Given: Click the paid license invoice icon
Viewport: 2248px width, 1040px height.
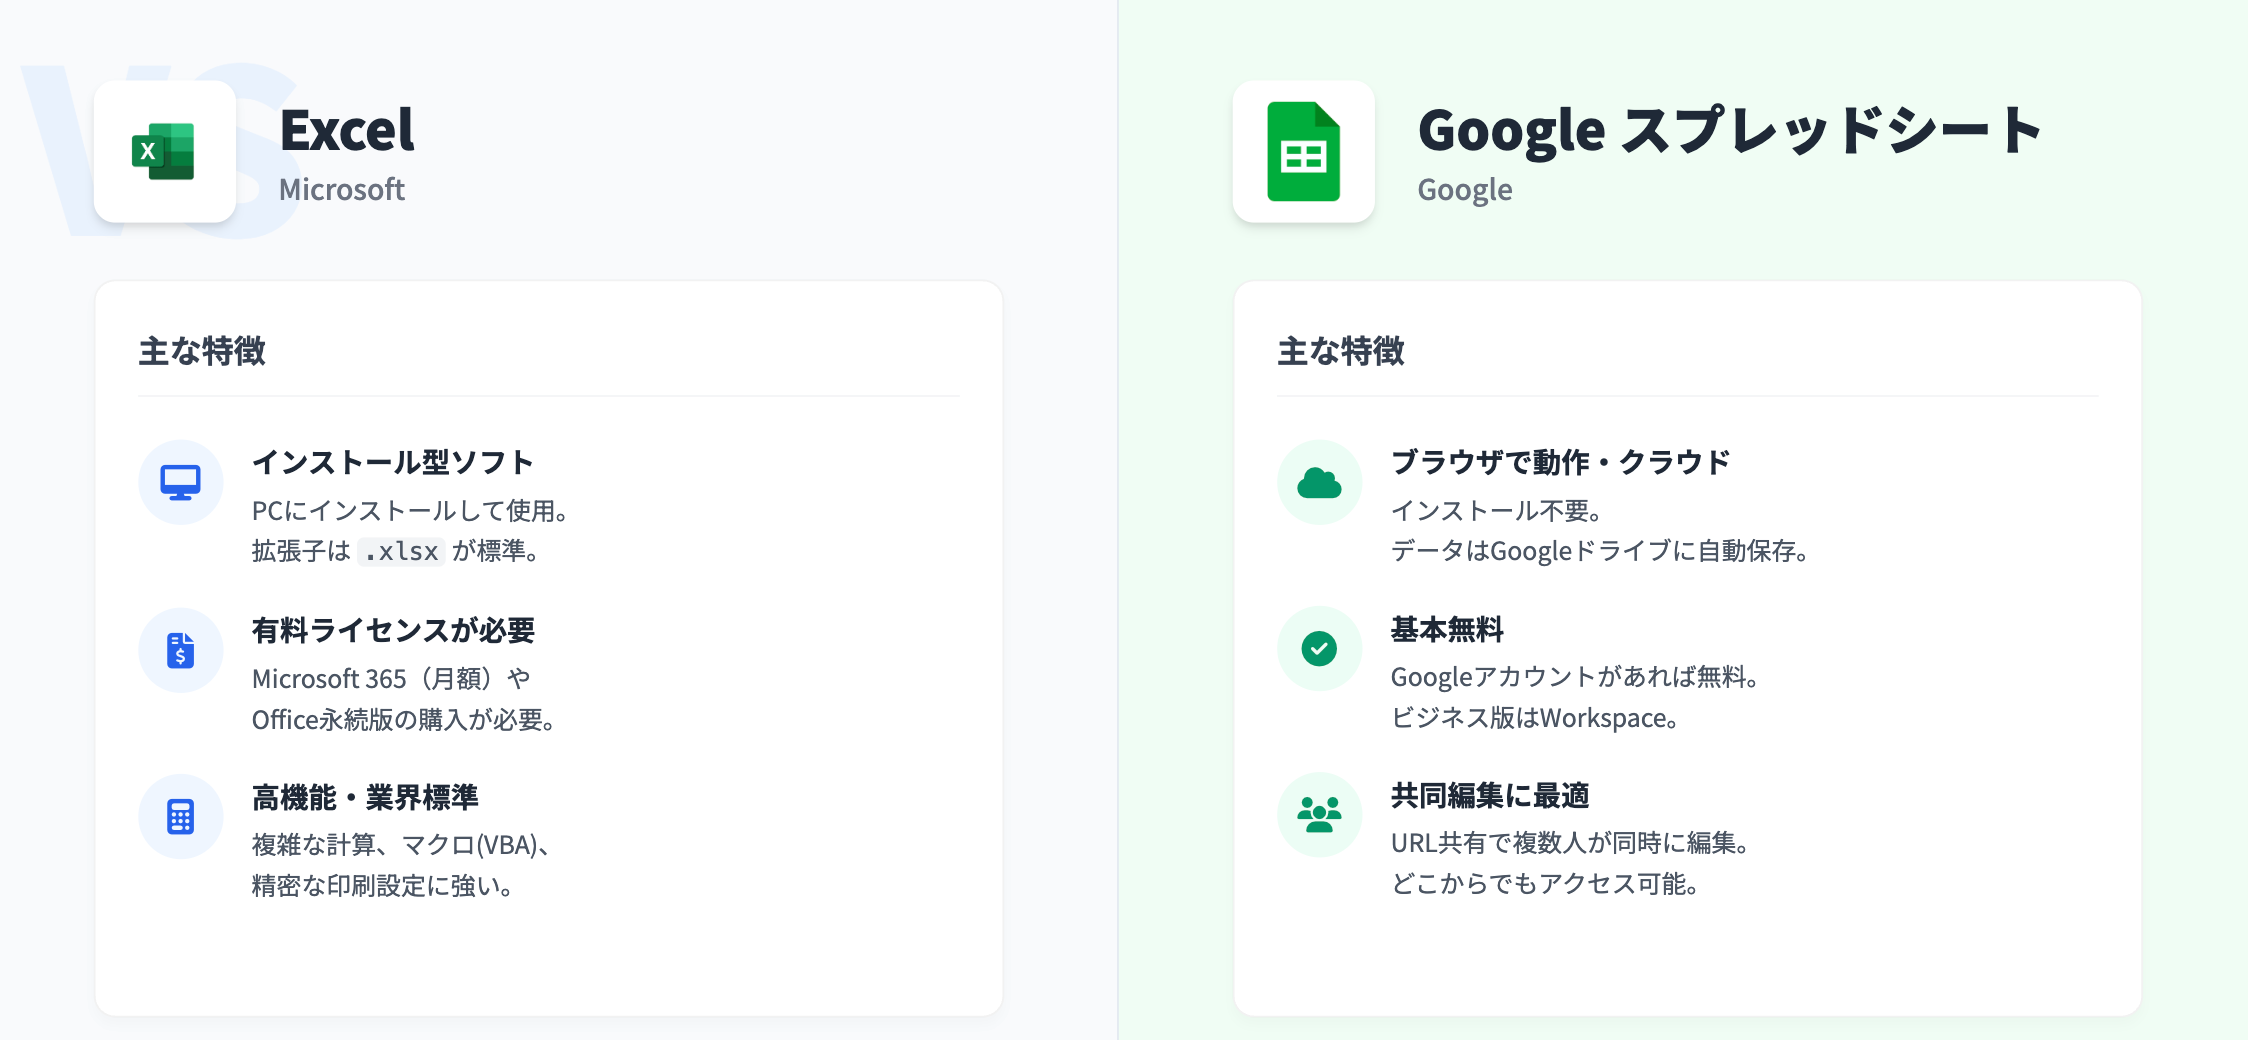Looking at the screenshot, I should (180, 650).
